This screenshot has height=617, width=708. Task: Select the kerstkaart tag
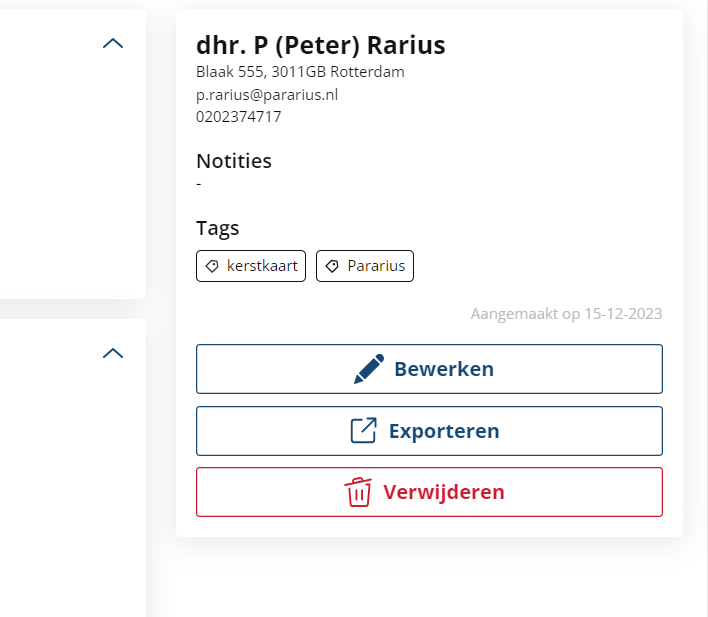coord(251,266)
